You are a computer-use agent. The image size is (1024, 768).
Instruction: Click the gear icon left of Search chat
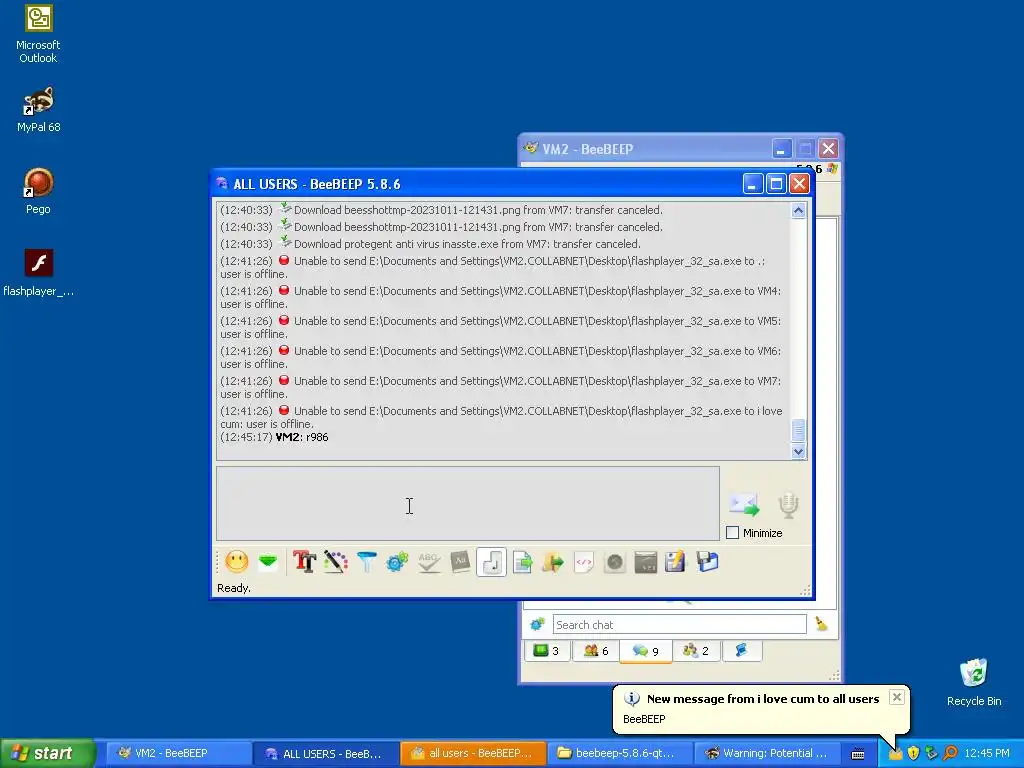pyautogui.click(x=537, y=624)
